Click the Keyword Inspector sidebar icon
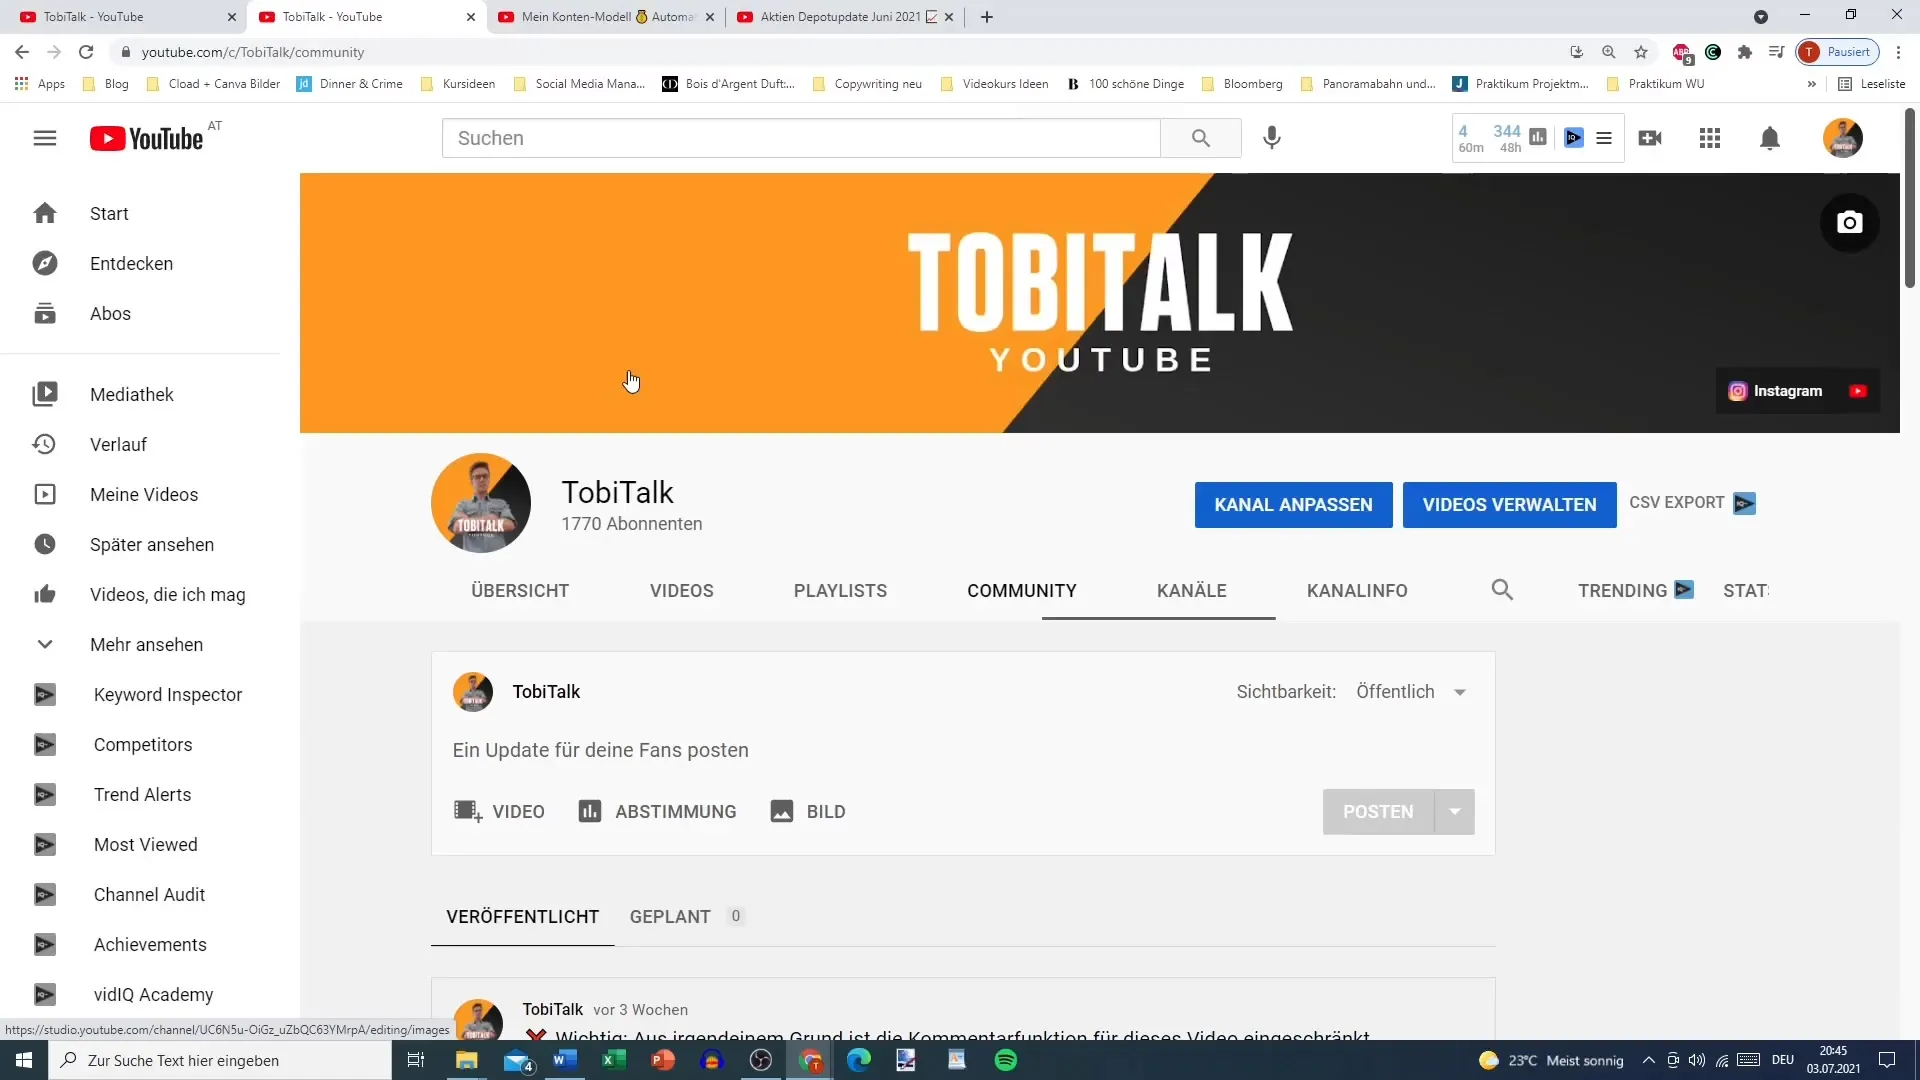 [45, 695]
